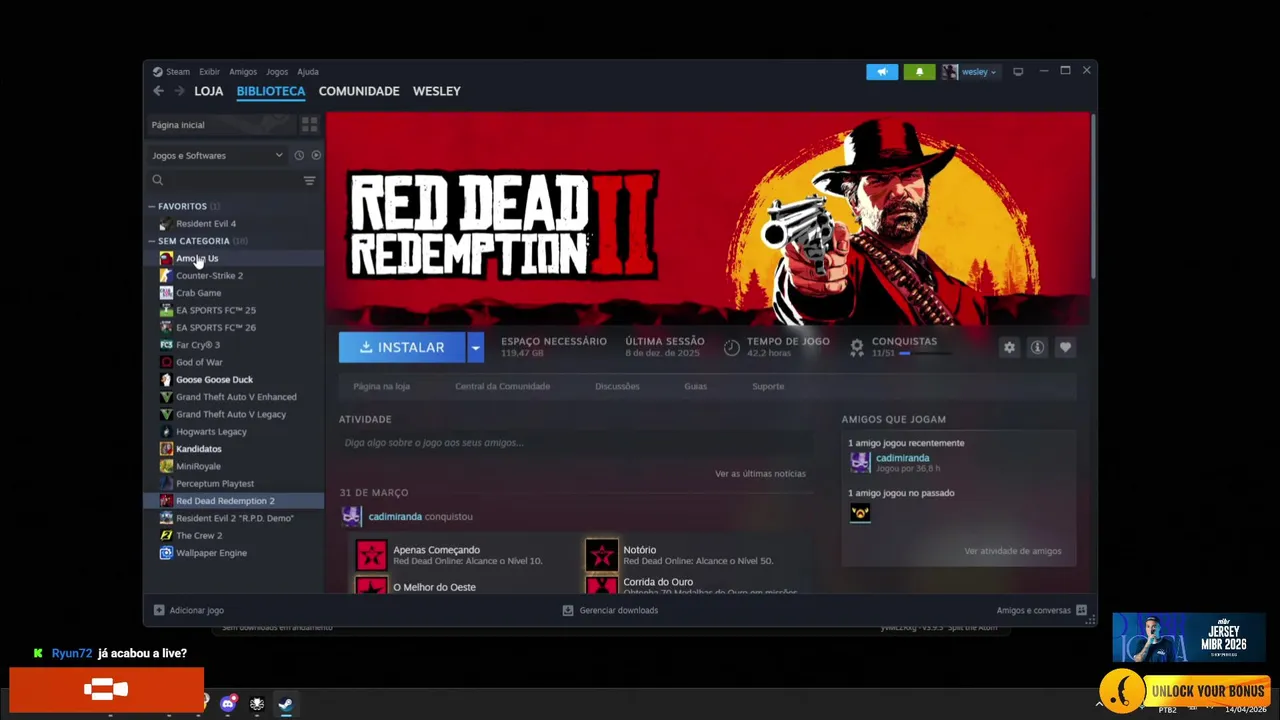The image size is (1280, 720).
Task: Click Ver as últimas notícias
Action: pyautogui.click(x=760, y=473)
